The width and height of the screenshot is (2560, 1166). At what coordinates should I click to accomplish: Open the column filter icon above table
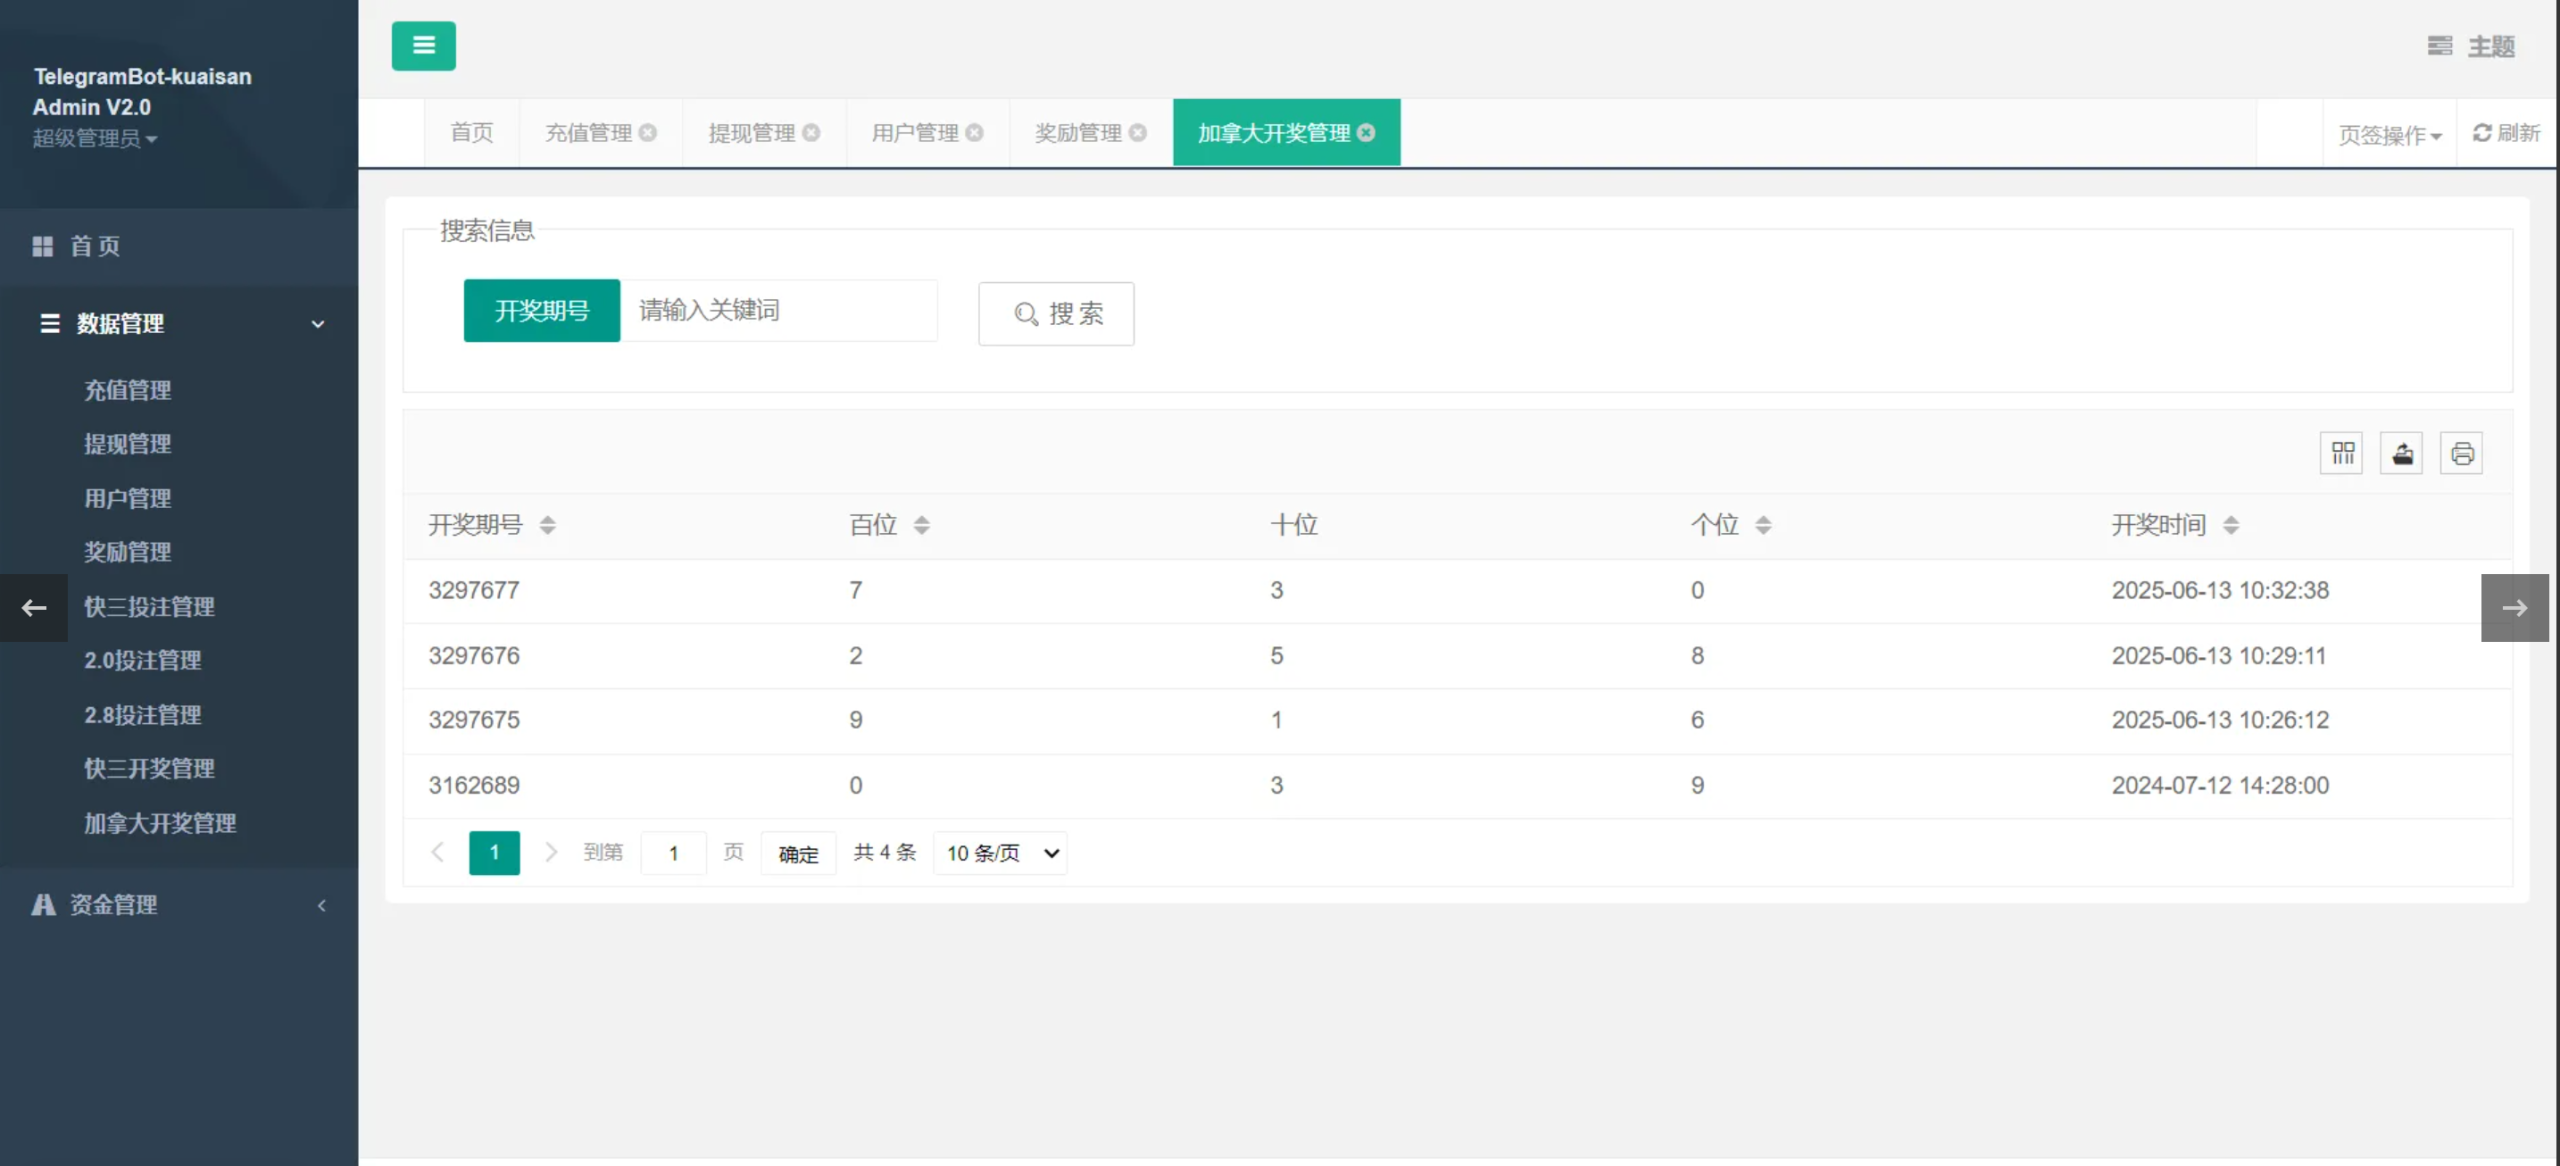(x=2342, y=454)
